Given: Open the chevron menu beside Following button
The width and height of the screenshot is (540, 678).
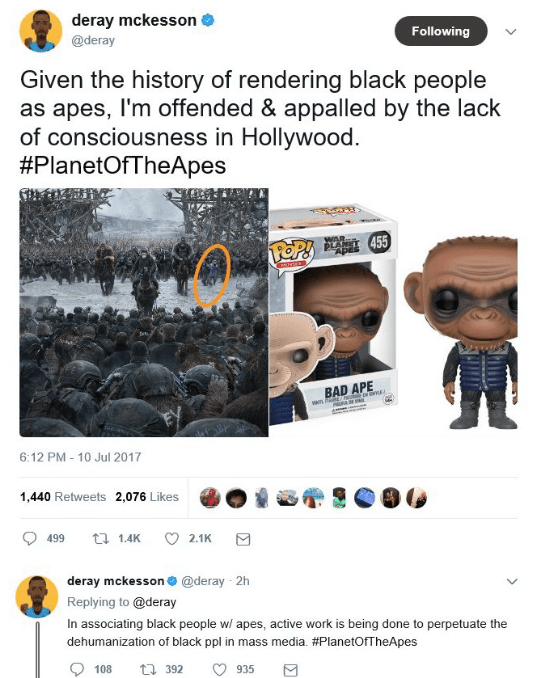Looking at the screenshot, I should tap(511, 32).
